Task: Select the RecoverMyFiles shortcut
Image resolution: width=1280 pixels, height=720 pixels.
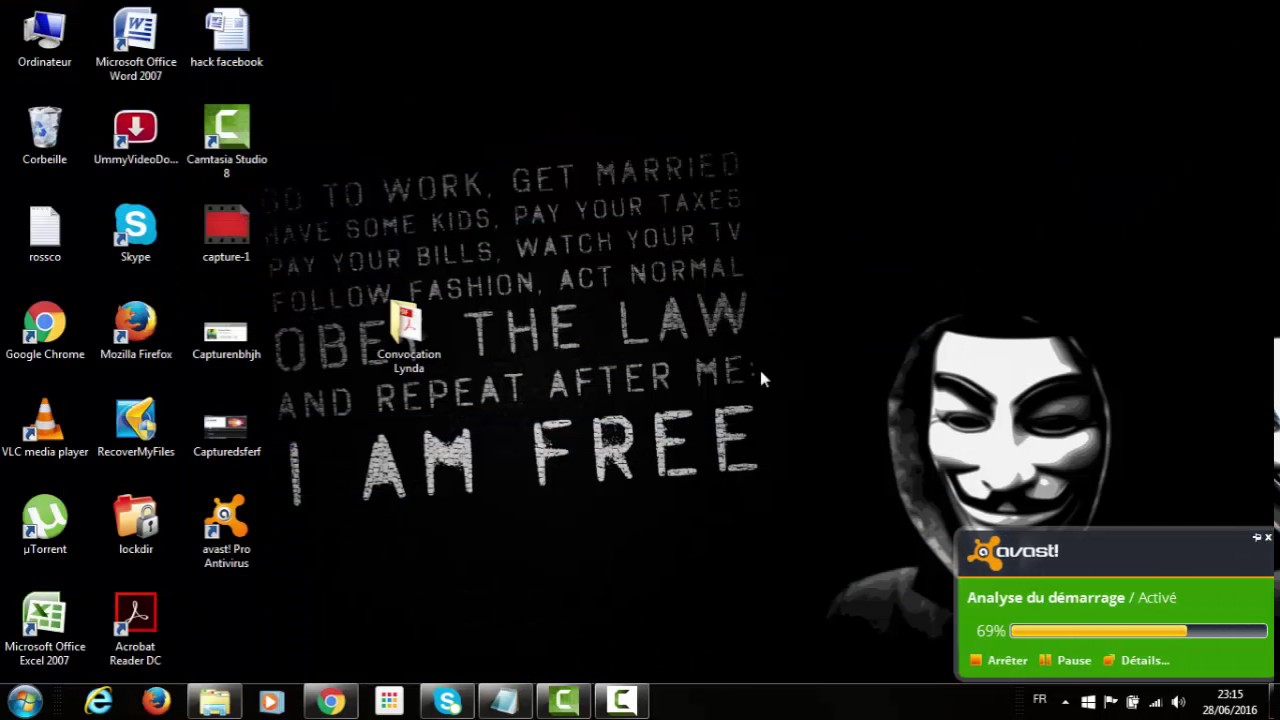Action: click(136, 429)
